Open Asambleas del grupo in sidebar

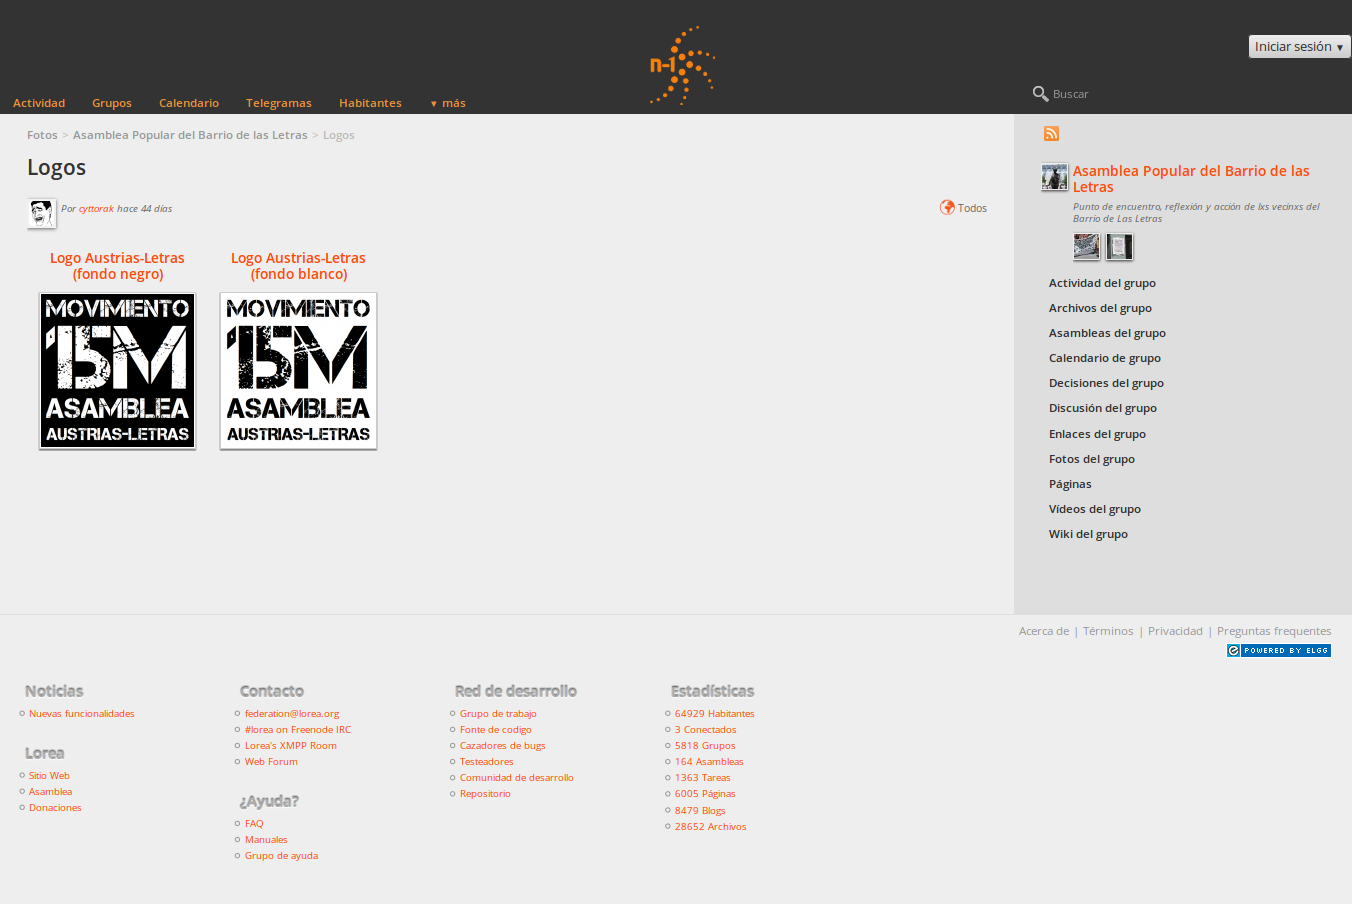(x=1107, y=333)
